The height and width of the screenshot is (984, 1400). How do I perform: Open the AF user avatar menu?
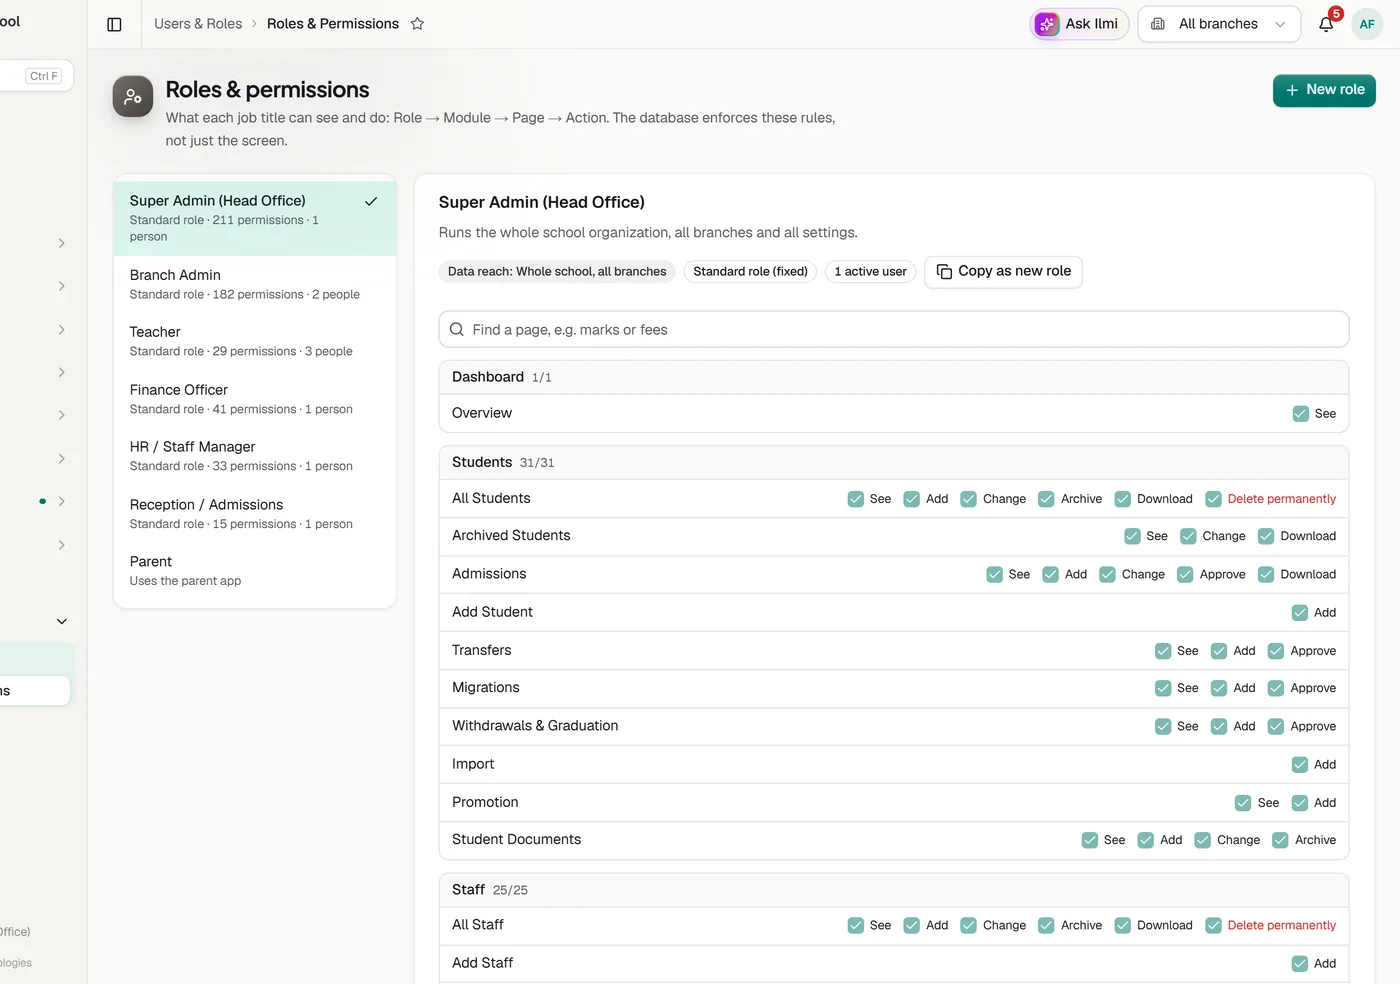click(1367, 24)
